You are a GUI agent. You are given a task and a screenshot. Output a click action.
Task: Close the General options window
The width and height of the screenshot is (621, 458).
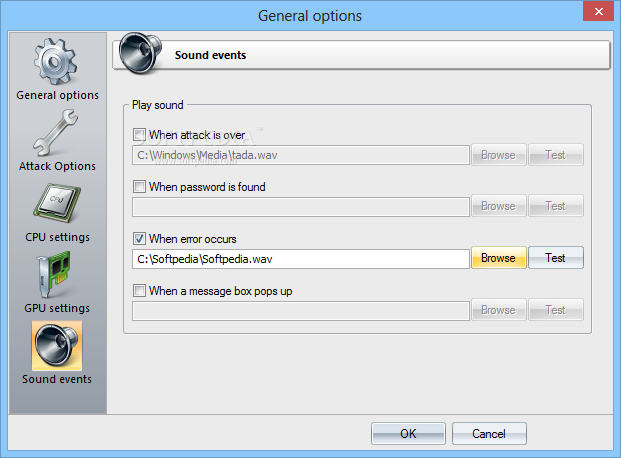click(x=598, y=11)
